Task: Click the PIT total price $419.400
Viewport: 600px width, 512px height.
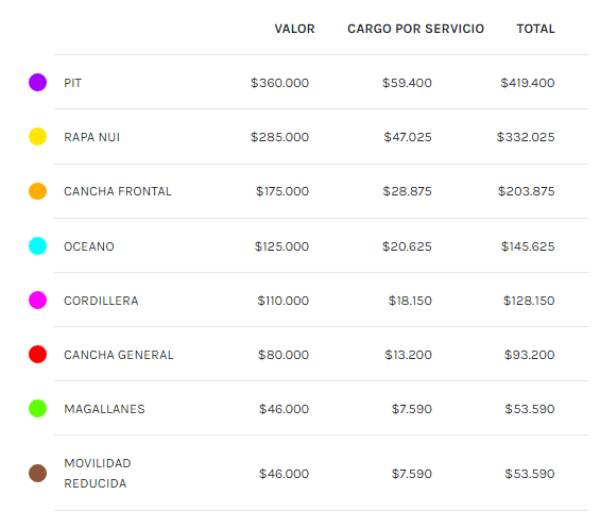Action: [527, 83]
